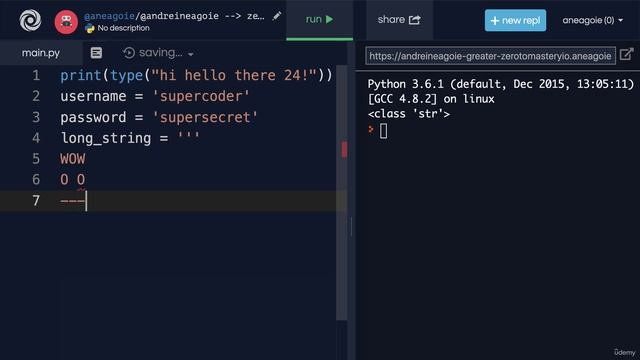Click the console prompt cursor
Image resolution: width=640 pixels, height=360 pixels.
point(383,131)
